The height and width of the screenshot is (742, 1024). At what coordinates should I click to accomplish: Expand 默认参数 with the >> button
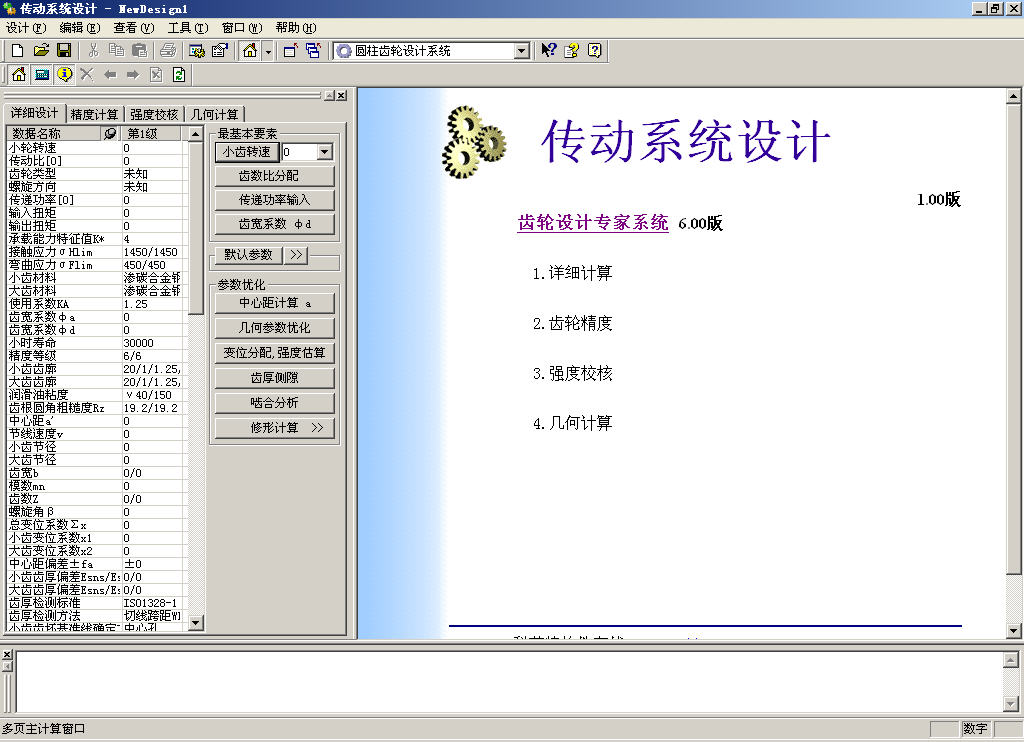296,255
